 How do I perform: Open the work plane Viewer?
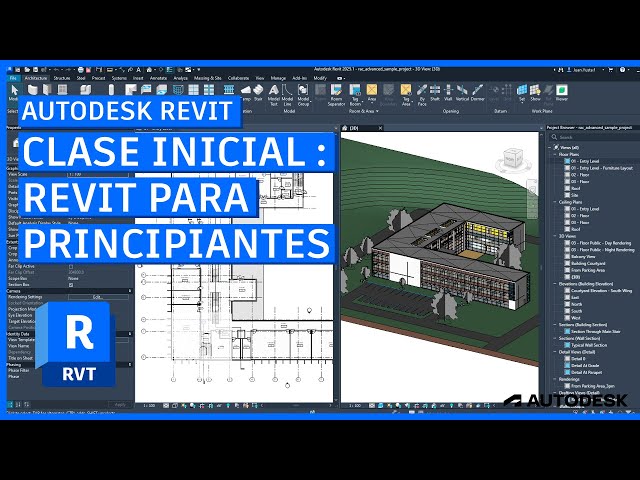pyautogui.click(x=562, y=92)
